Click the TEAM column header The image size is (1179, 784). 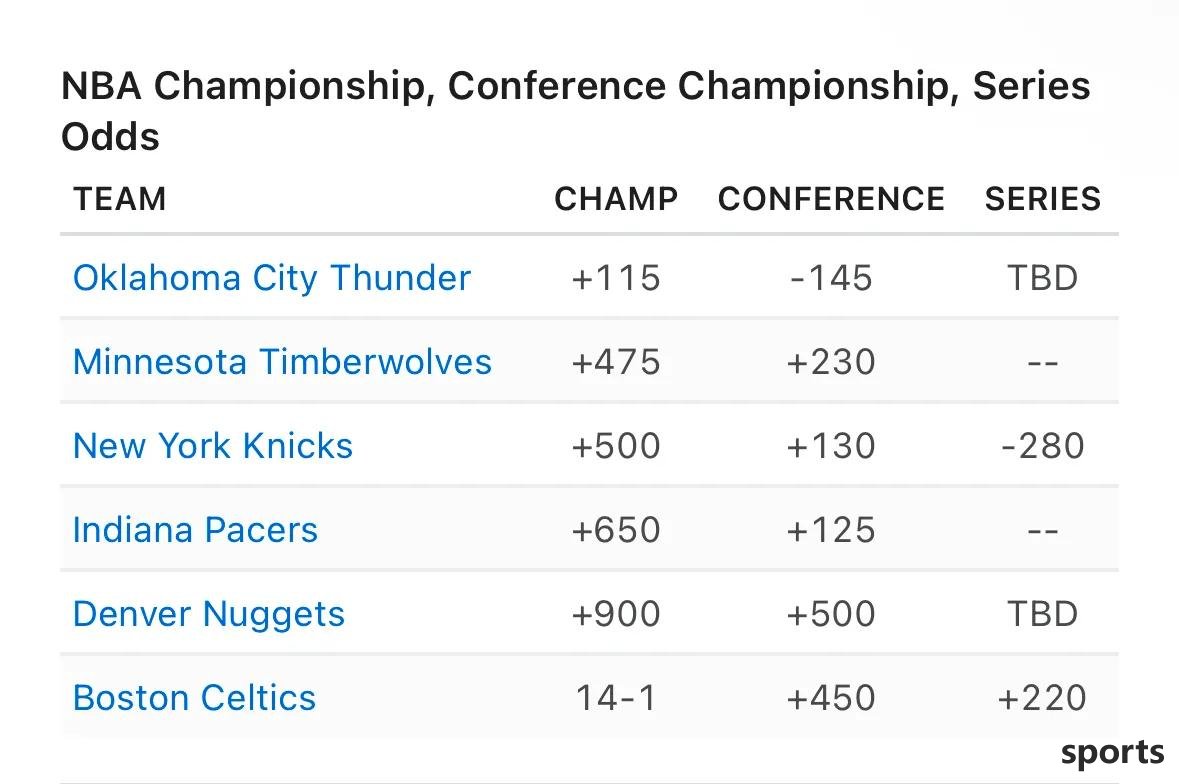click(x=120, y=199)
